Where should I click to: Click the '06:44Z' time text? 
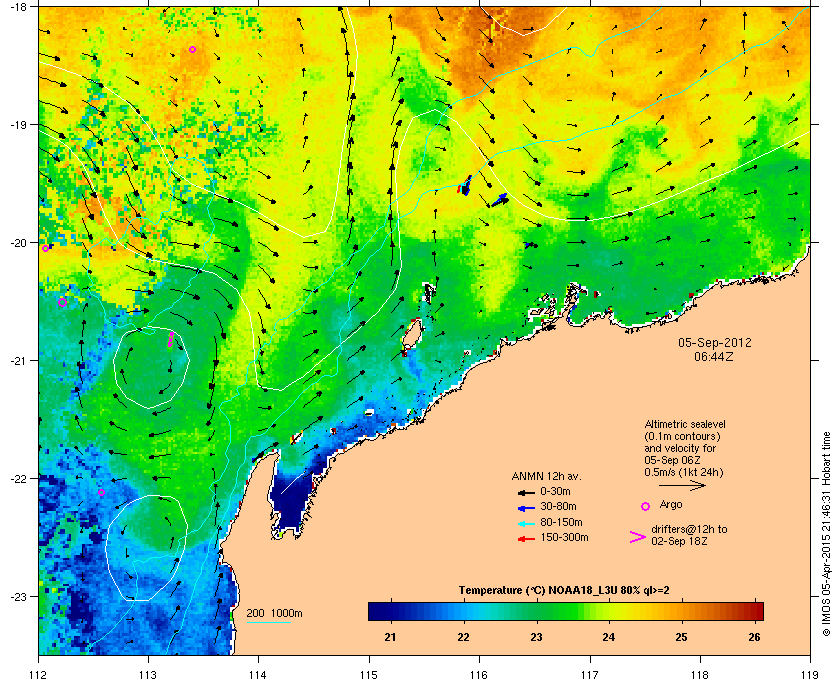click(714, 356)
